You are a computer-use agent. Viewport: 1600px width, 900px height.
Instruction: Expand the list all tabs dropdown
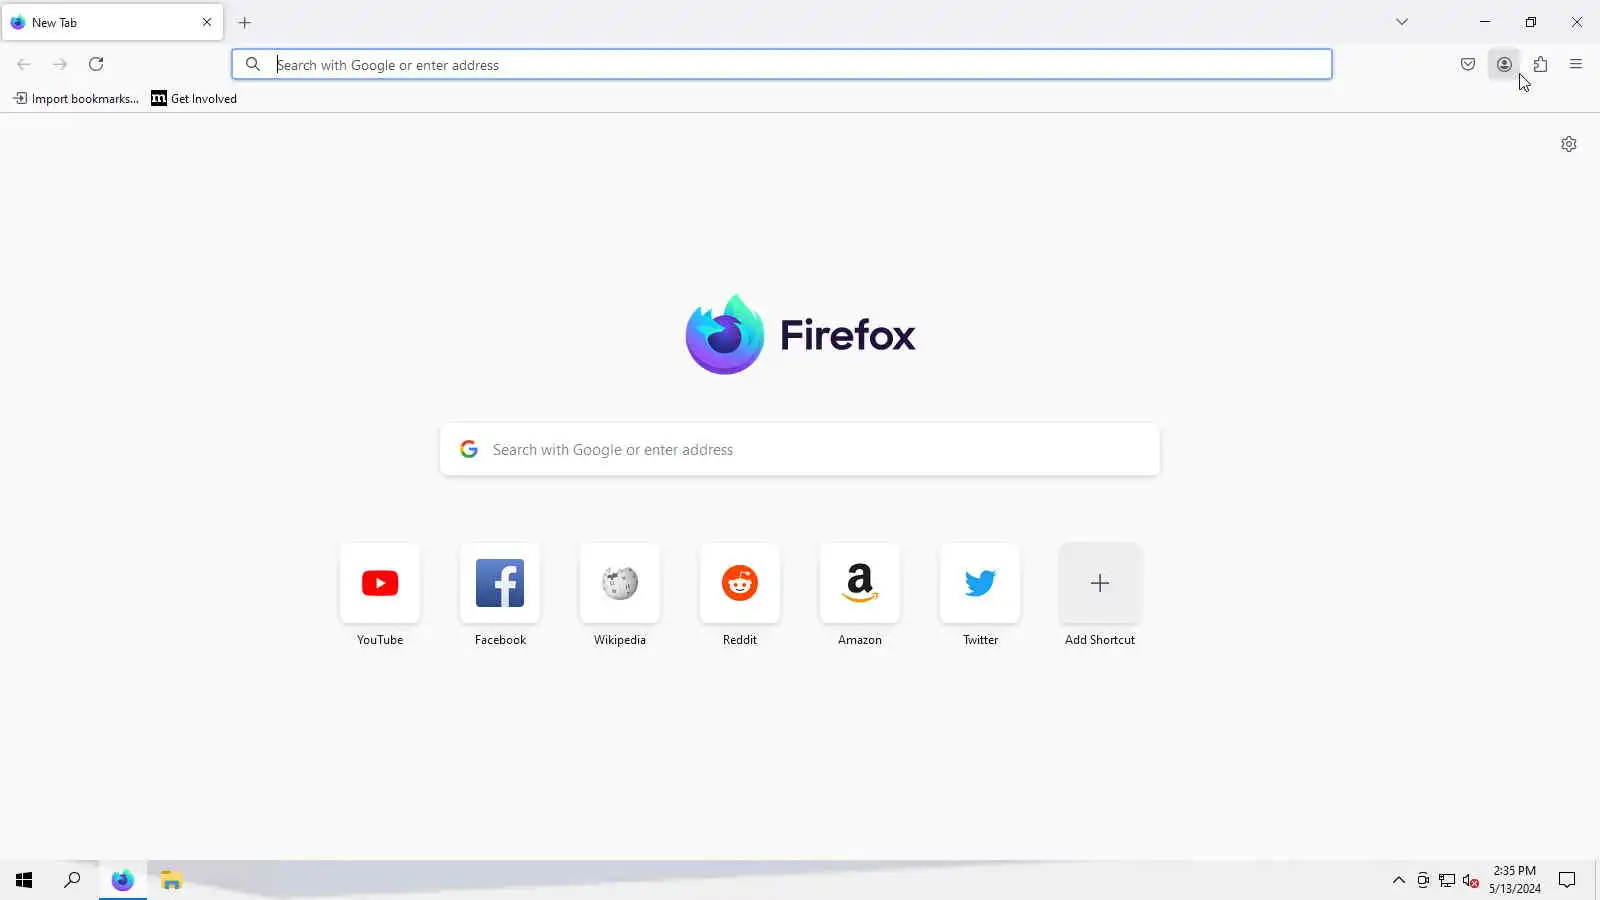tap(1402, 22)
